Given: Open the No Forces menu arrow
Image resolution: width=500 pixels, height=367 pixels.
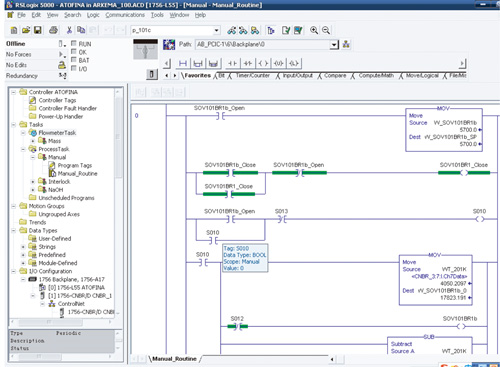Looking at the screenshot, I should [62, 54].
